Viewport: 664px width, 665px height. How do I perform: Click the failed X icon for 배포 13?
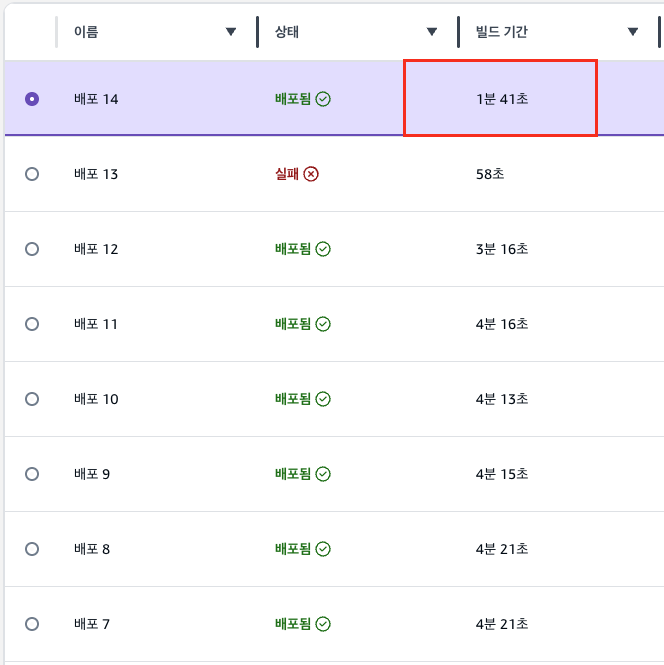point(311,174)
